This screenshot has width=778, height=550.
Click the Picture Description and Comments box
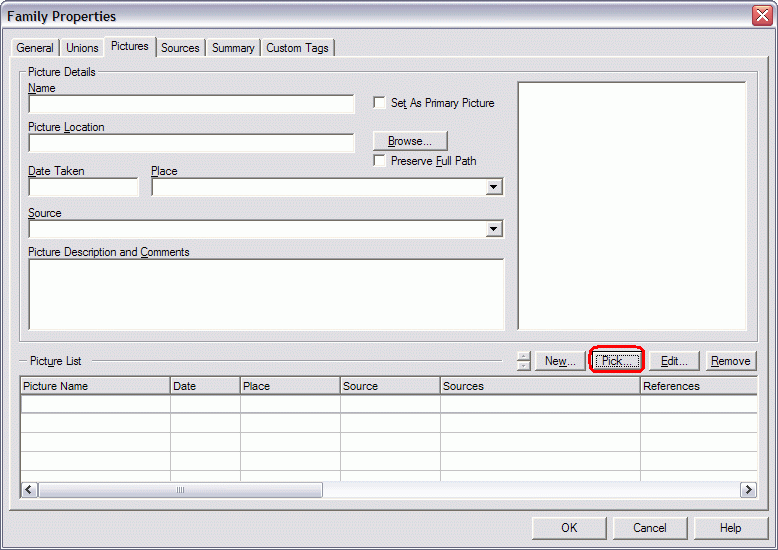point(266,294)
